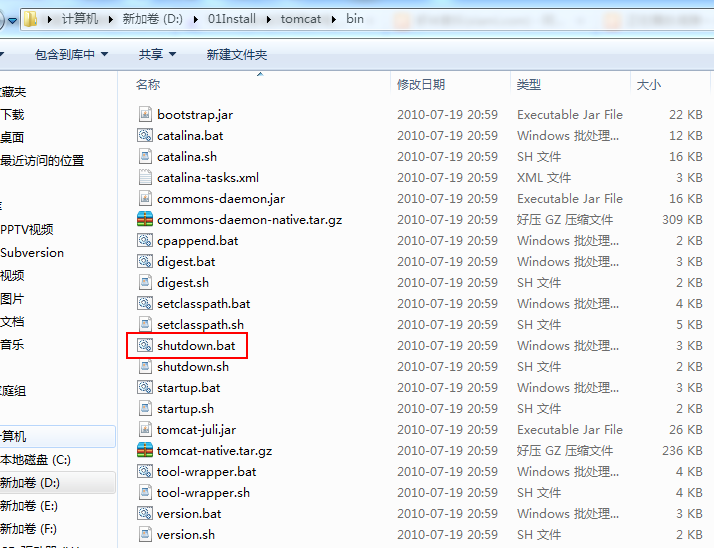
Task: Select the startup.bat file icon
Action: [x=145, y=387]
